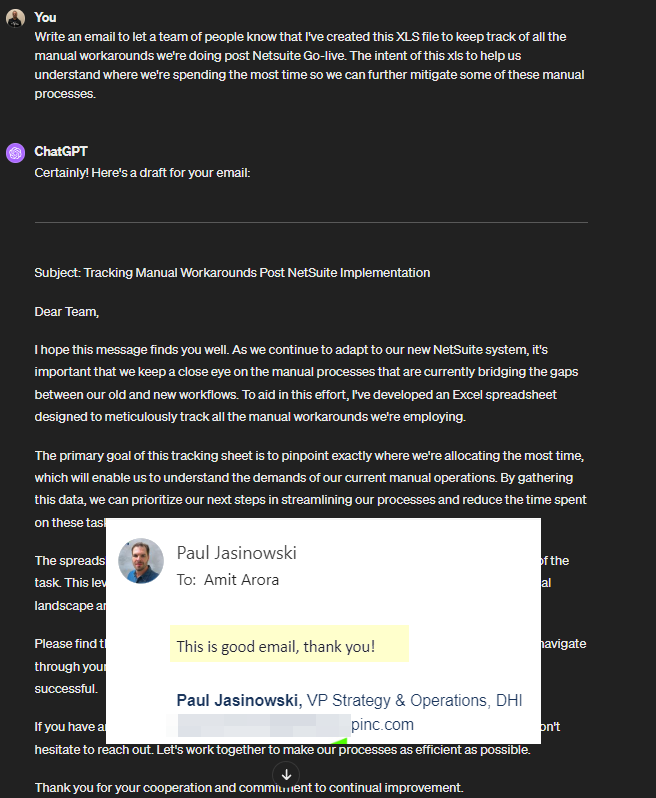
Task: Click the highlighted 'This is good email' text
Action: 276,646
